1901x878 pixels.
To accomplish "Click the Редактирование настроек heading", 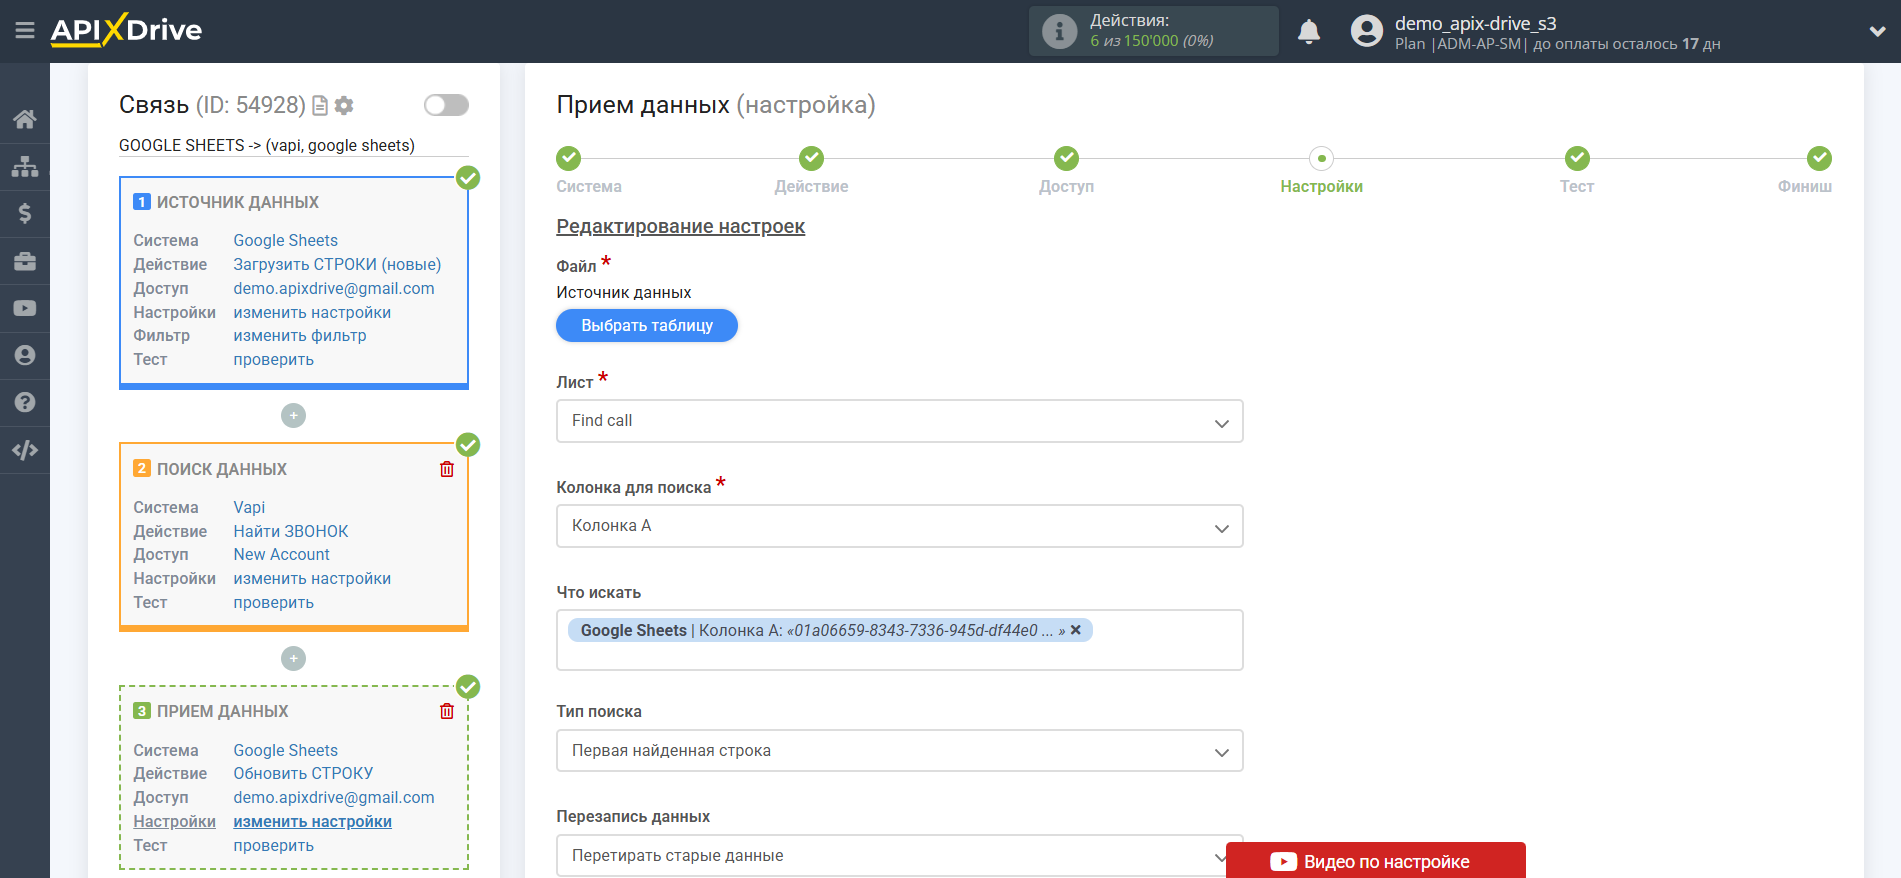I will [x=680, y=226].
